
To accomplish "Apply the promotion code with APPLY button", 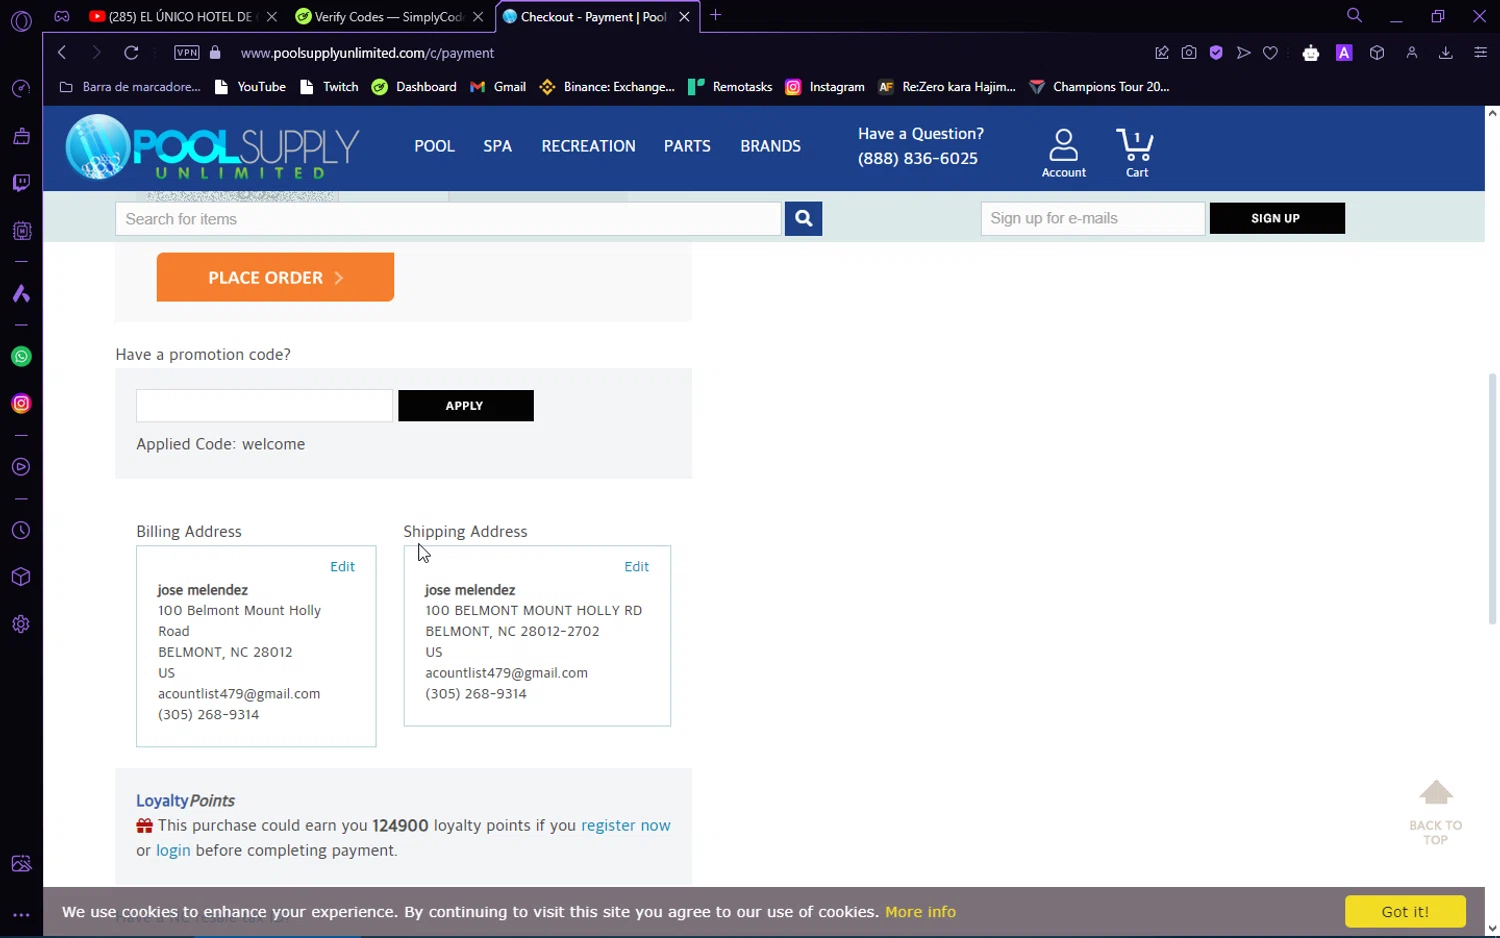I will tap(466, 406).
